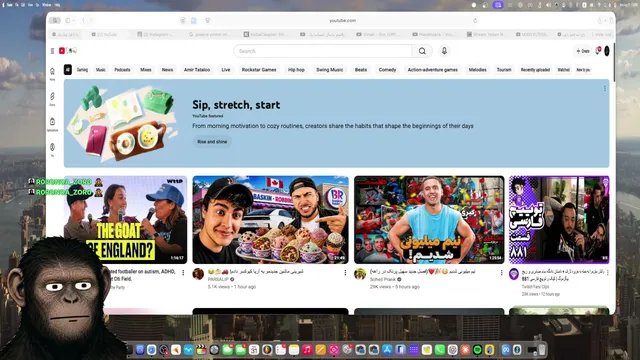Select the Hip hop chip
The height and width of the screenshot is (360, 640).
[296, 70]
